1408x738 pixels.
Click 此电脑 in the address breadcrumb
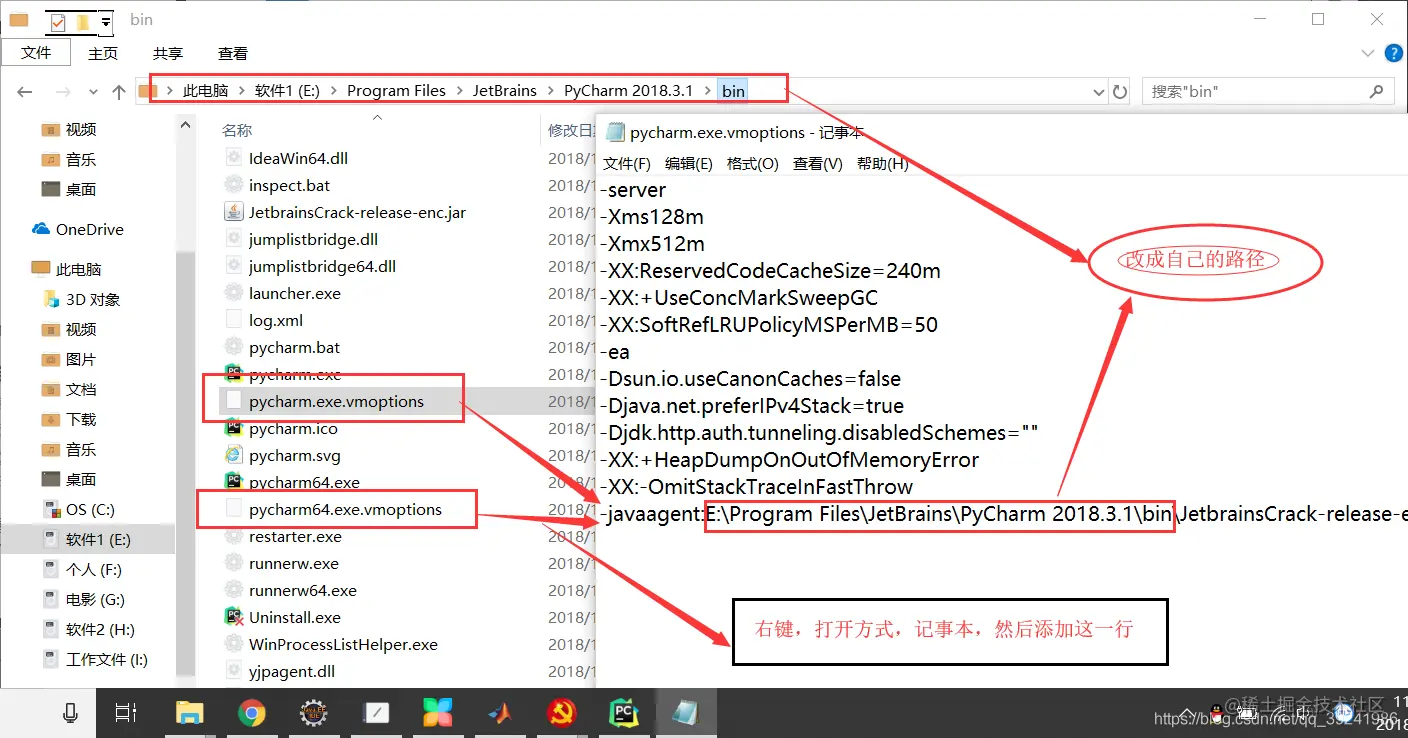(x=206, y=90)
